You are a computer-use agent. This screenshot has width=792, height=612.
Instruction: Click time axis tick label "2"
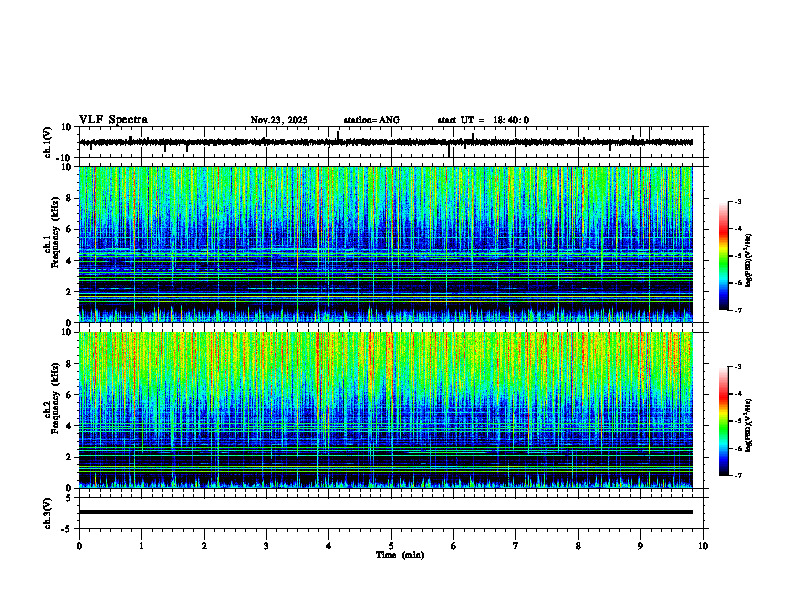(x=204, y=546)
